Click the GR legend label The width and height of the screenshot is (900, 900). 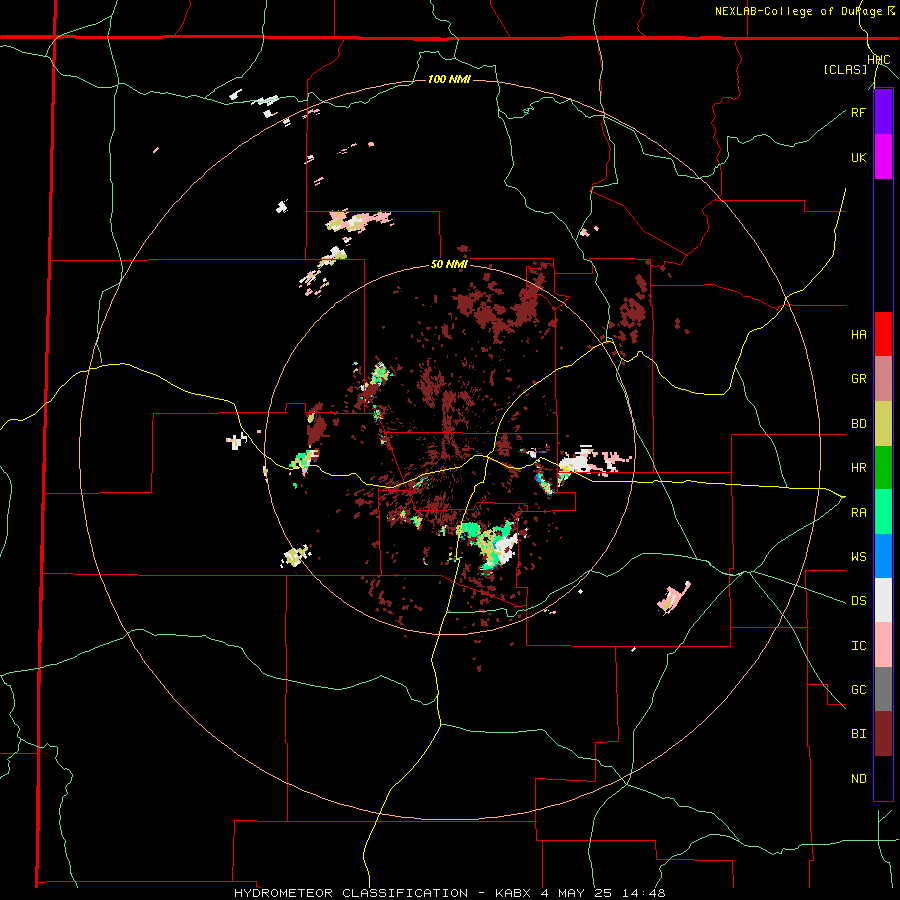pyautogui.click(x=858, y=379)
